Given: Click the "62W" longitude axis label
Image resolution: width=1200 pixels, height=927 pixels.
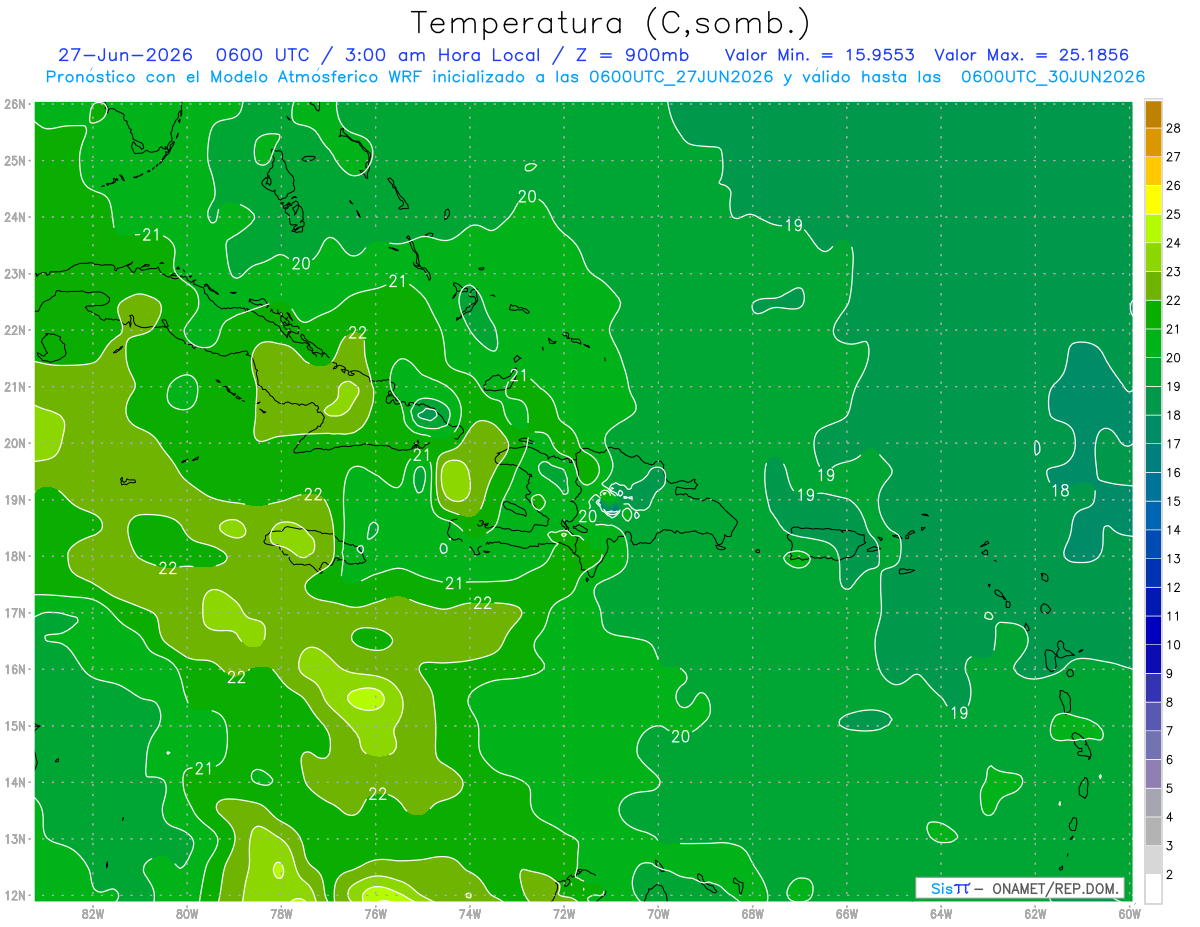Looking at the screenshot, I should [x=1035, y=912].
